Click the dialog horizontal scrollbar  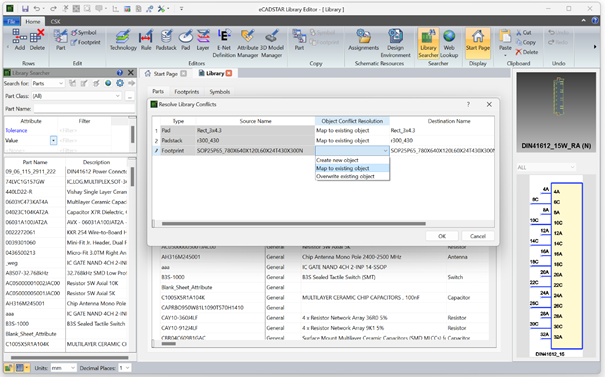click(294, 223)
